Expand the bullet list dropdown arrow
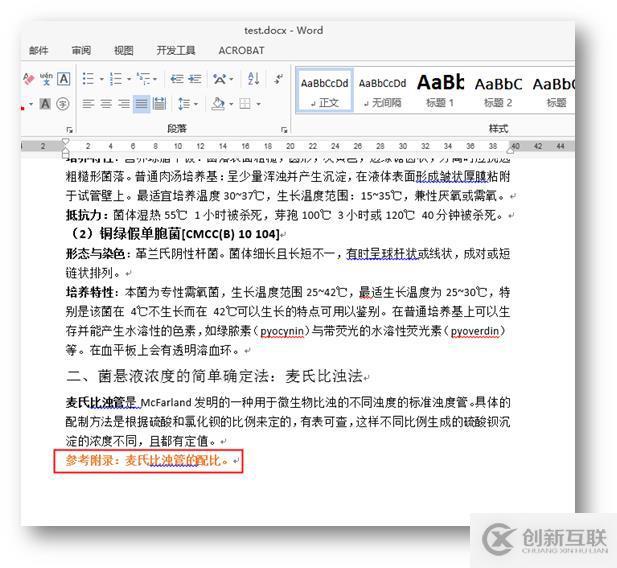 (102, 79)
